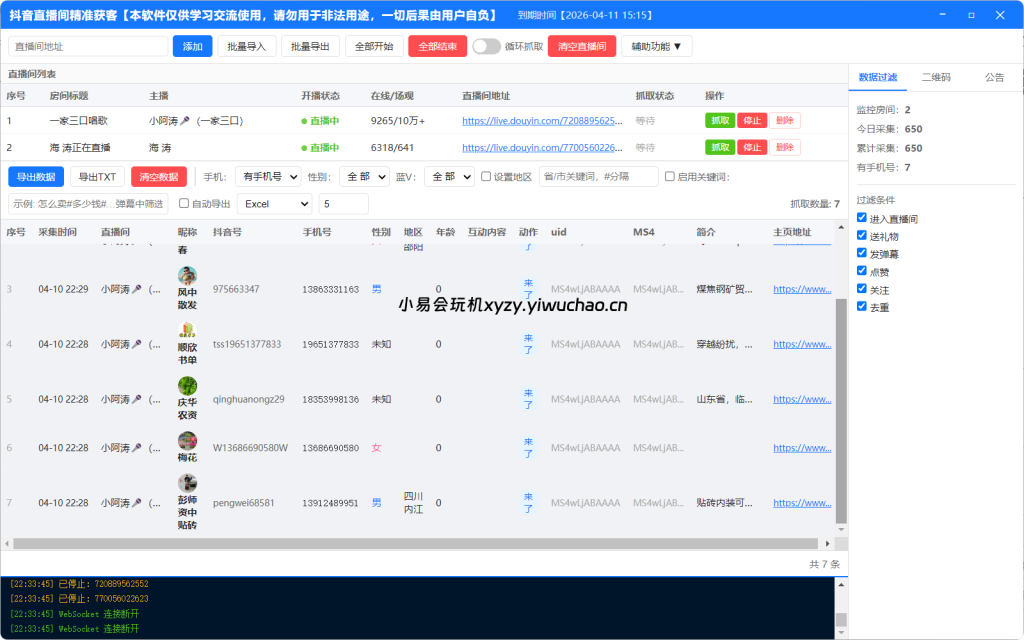Click the 直播间地址 input field
Image resolution: width=1024 pixels, height=640 pixels.
pos(85,46)
